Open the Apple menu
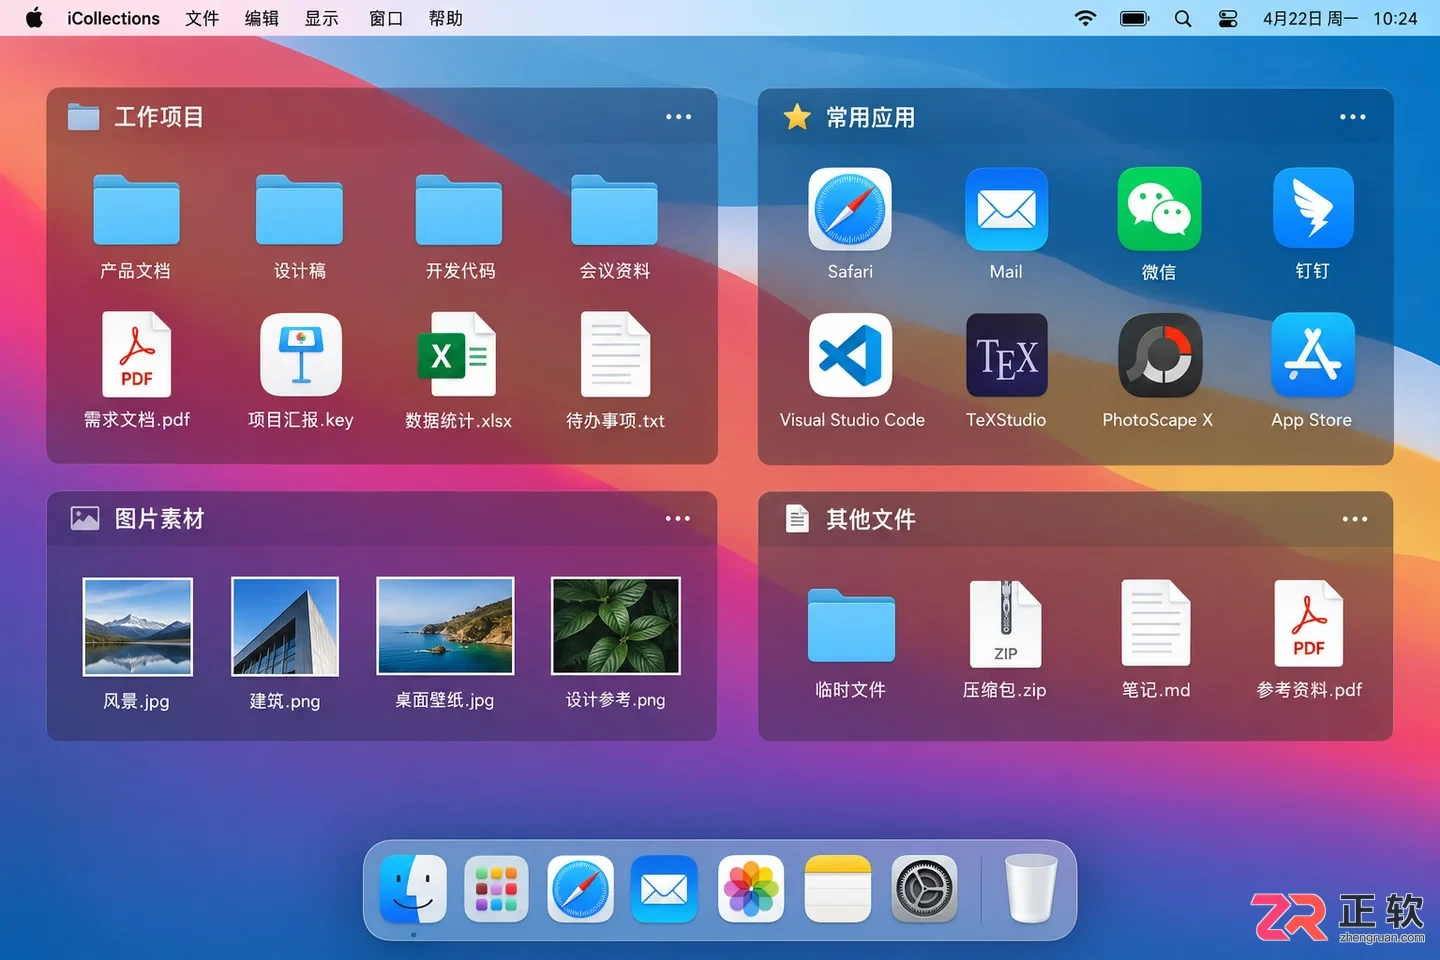The width and height of the screenshot is (1440, 960). 34,18
